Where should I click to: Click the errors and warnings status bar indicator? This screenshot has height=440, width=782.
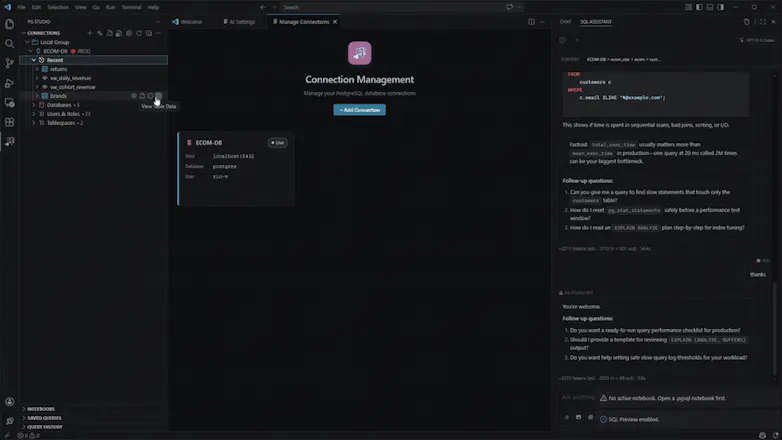28,436
